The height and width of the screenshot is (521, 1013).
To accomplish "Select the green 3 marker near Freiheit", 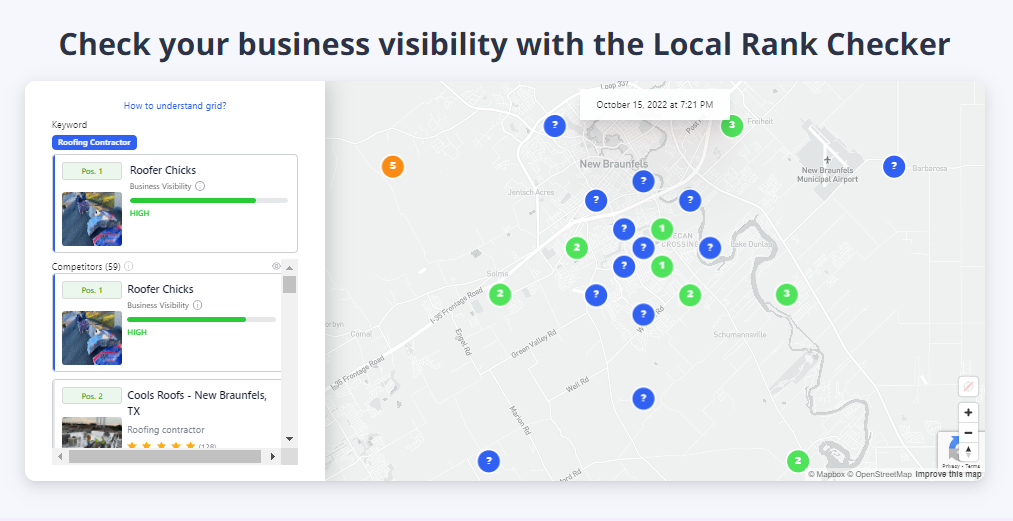I will pyautogui.click(x=731, y=125).
